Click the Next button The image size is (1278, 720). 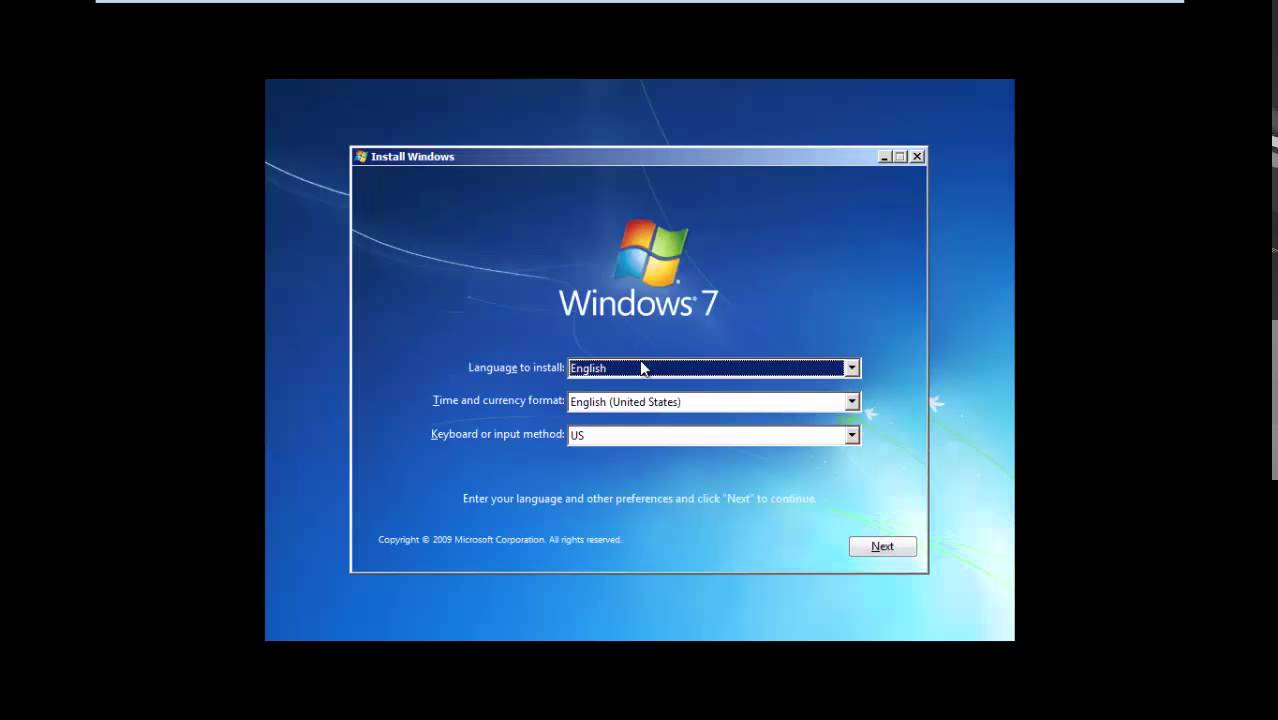882,546
